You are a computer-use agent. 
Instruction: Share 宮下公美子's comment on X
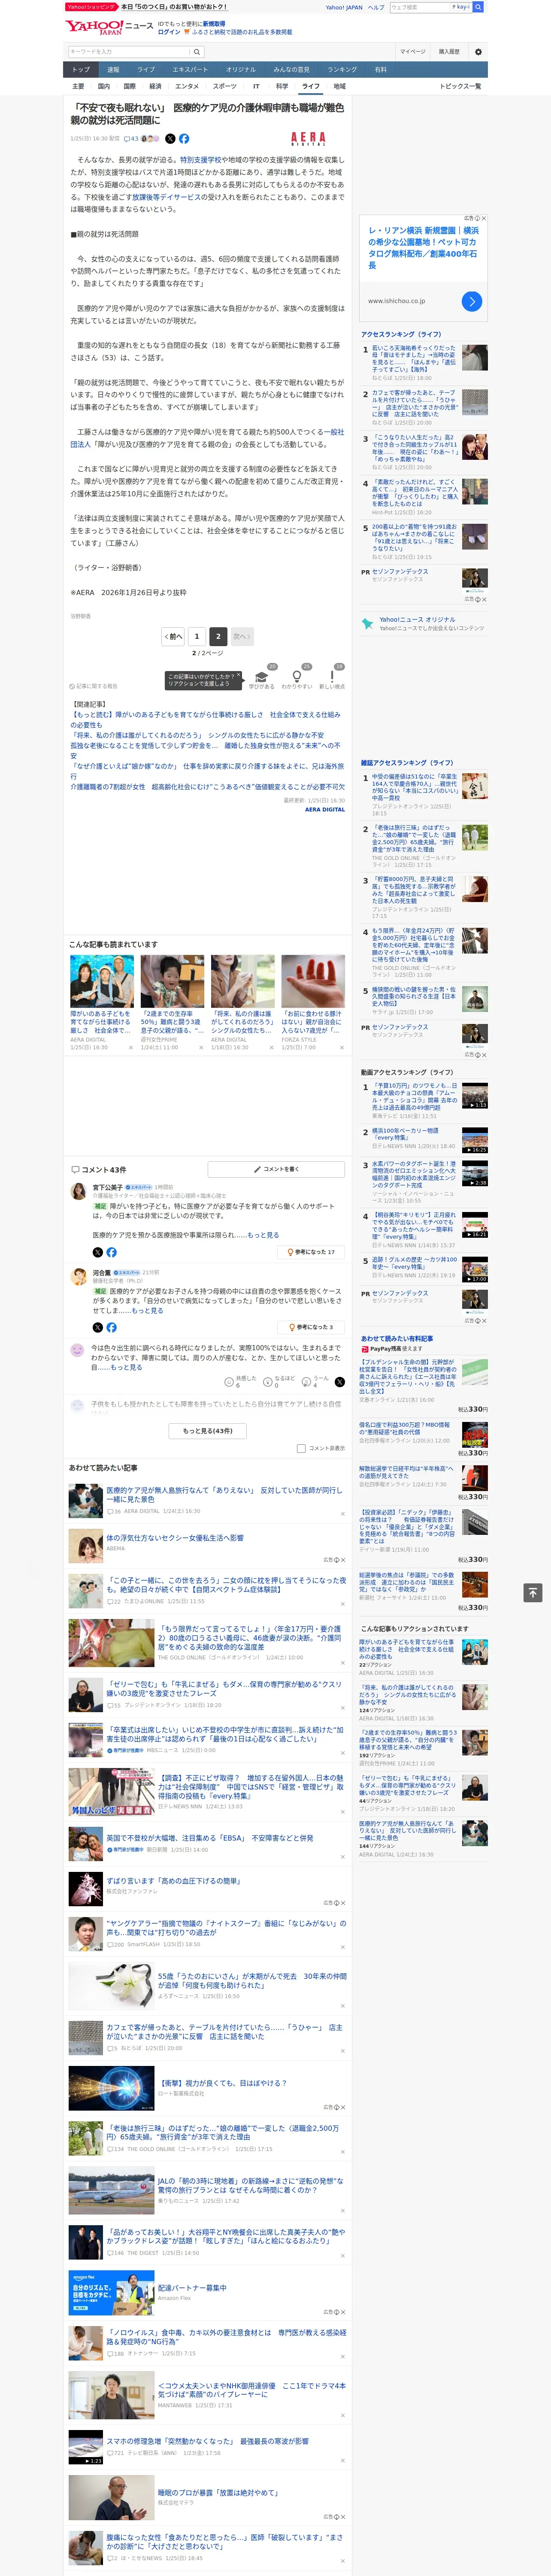pos(97,1252)
